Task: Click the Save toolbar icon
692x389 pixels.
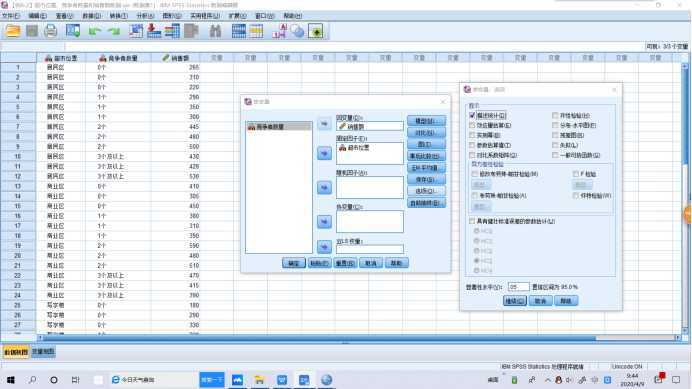Action: [x=32, y=31]
